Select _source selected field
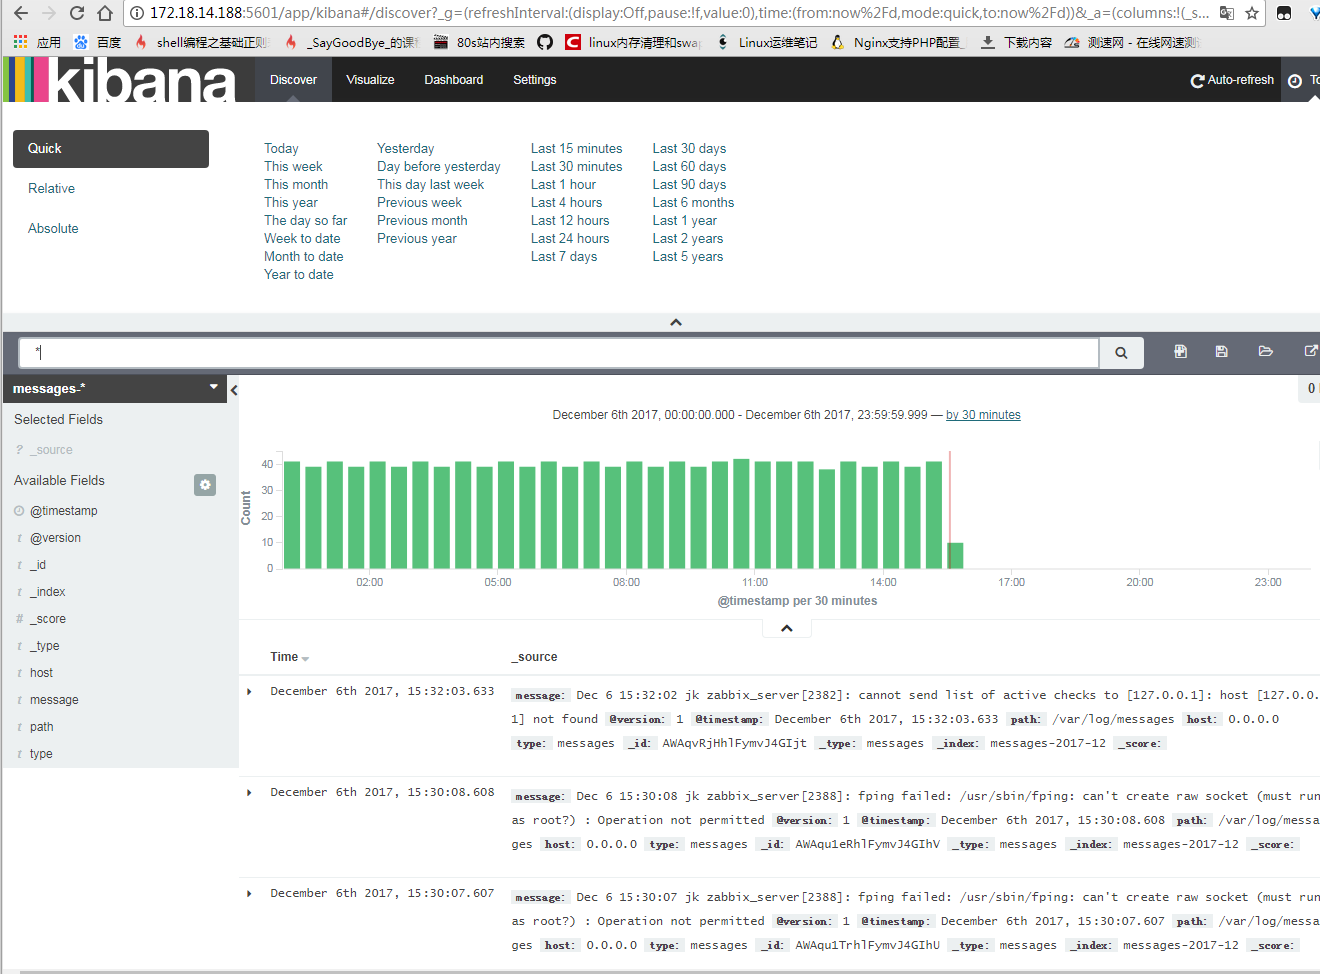The width and height of the screenshot is (1320, 974). pyautogui.click(x=51, y=450)
